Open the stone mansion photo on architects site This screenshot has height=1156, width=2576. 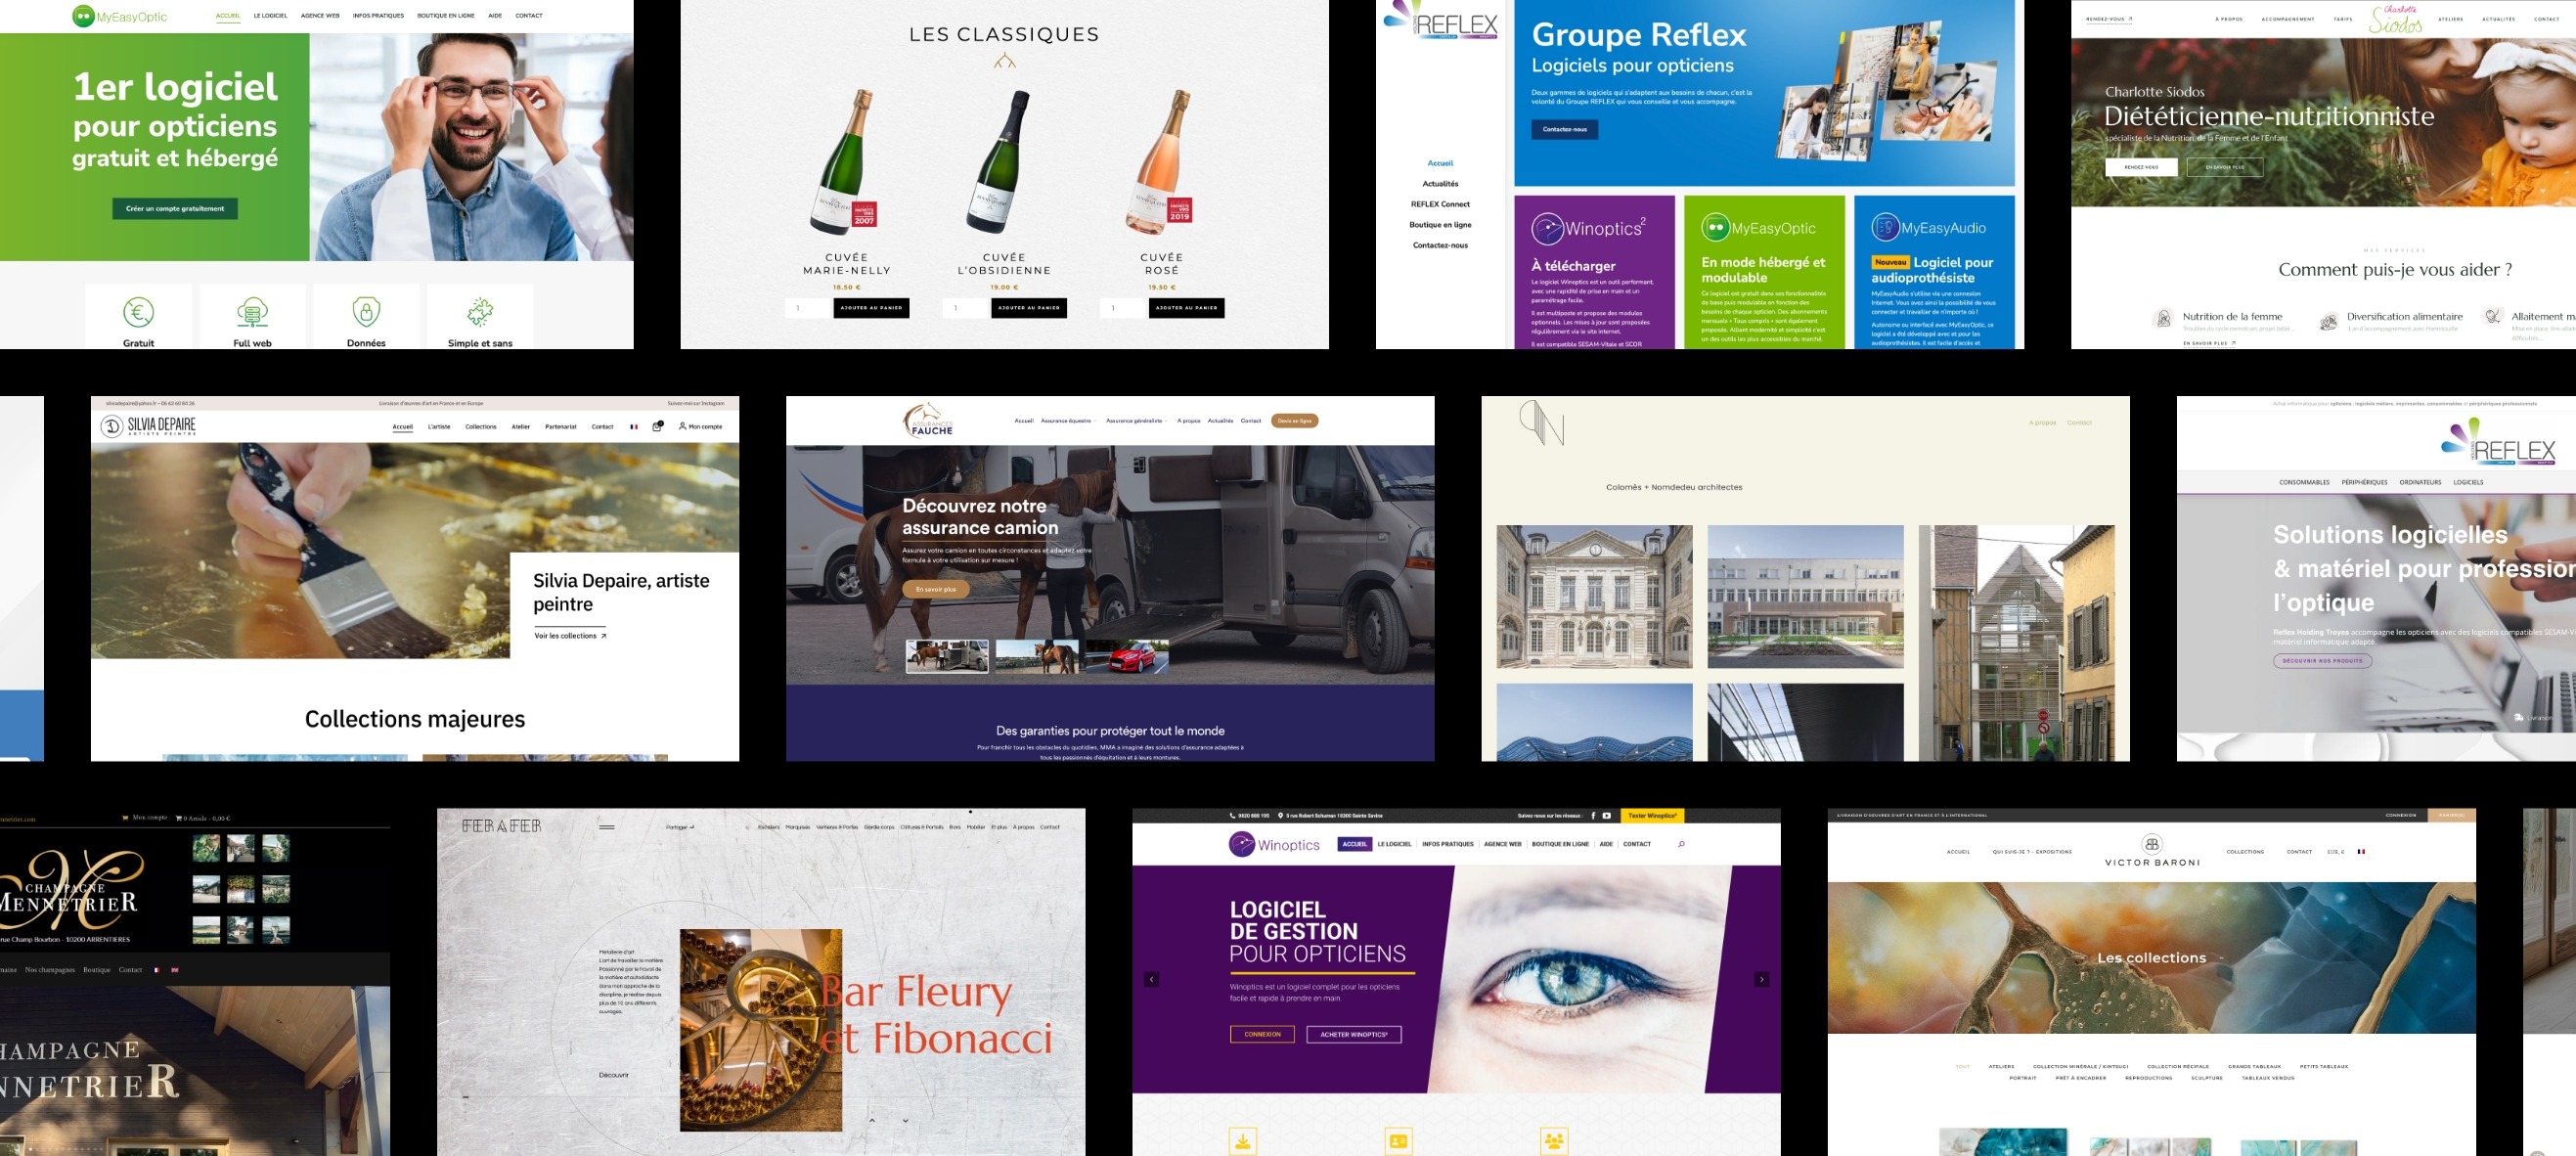[x=1594, y=596]
